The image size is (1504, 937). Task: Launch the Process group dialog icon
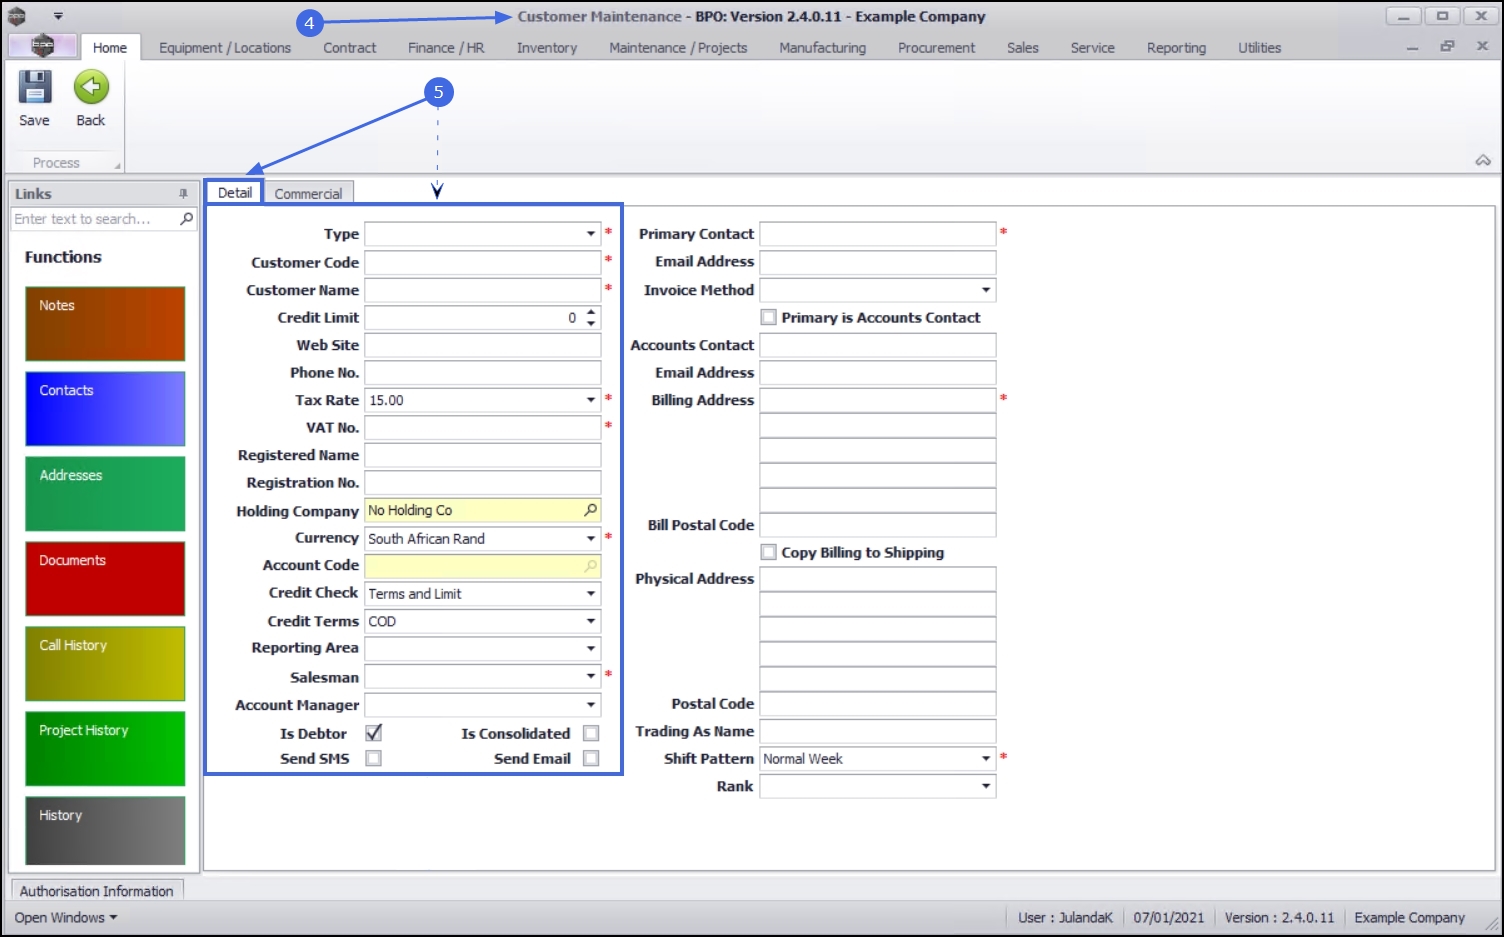tap(117, 165)
